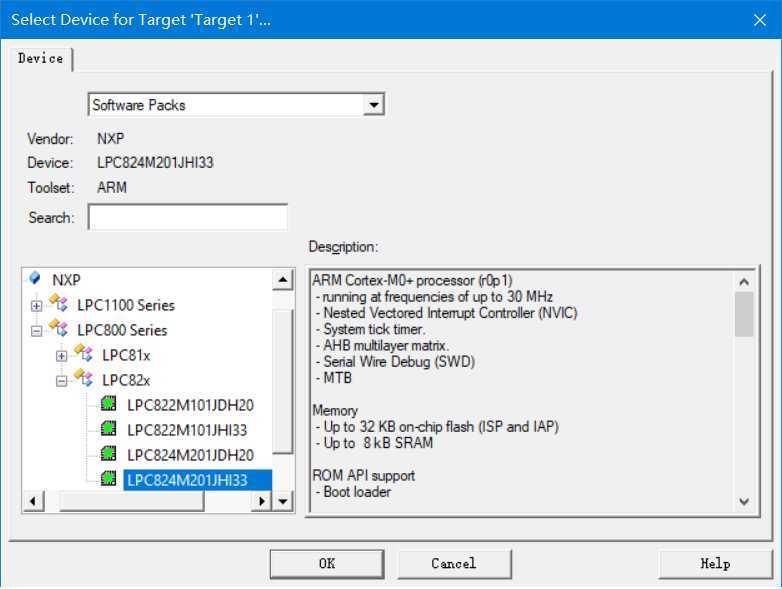Click the device tree scroll-right arrow
This screenshot has width=782, height=589.
pos(261,501)
